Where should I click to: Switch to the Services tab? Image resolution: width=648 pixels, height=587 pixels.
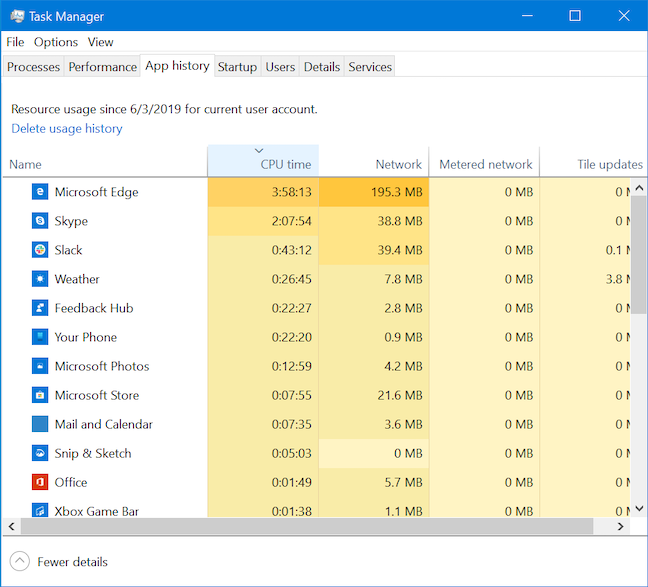pos(370,67)
